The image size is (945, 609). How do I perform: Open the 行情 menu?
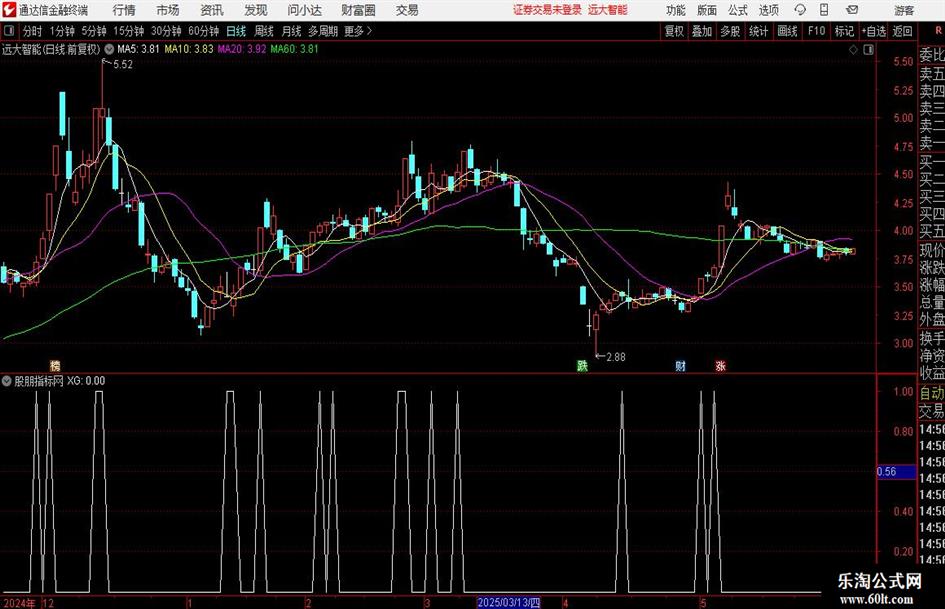click(x=124, y=10)
